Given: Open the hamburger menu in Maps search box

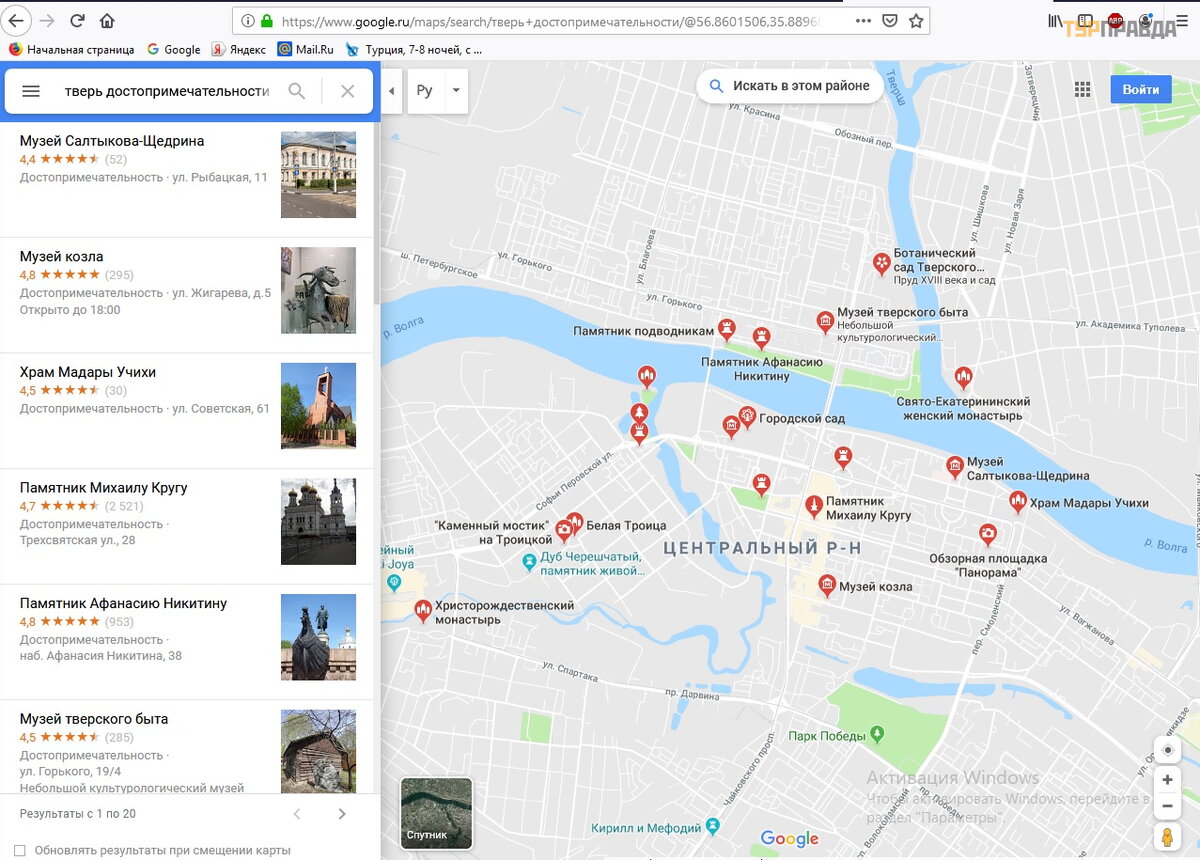Looking at the screenshot, I should pos(31,91).
